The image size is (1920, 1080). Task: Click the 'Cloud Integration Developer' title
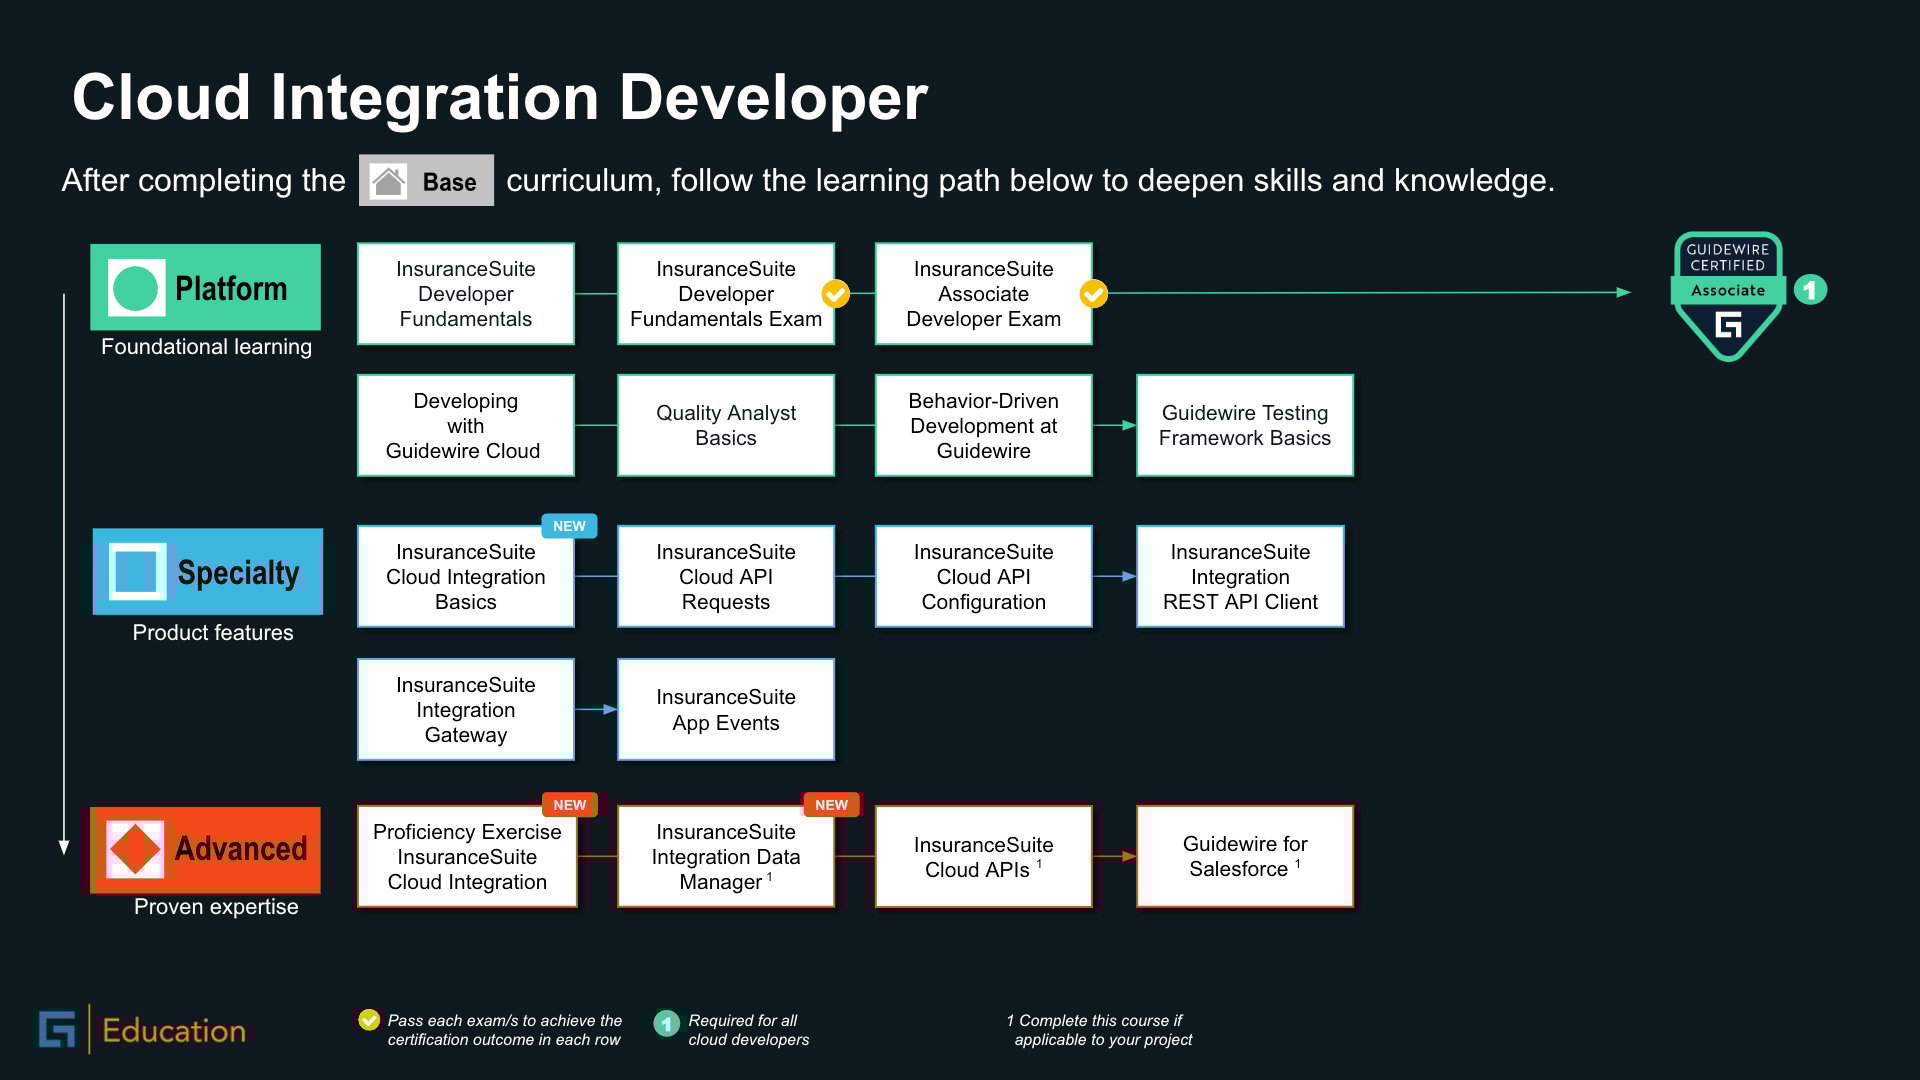tap(500, 98)
